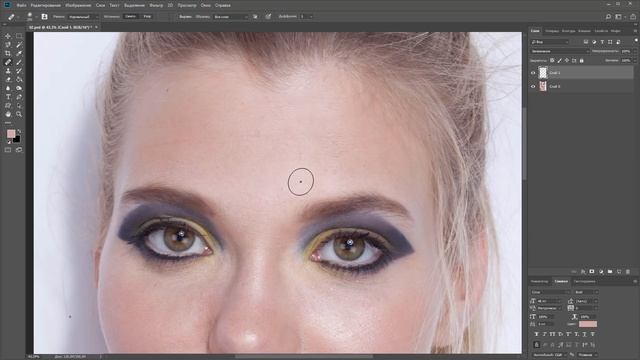Switch to the Character (Символ) panel tab
This screenshot has width=640, height=360.
561,282
